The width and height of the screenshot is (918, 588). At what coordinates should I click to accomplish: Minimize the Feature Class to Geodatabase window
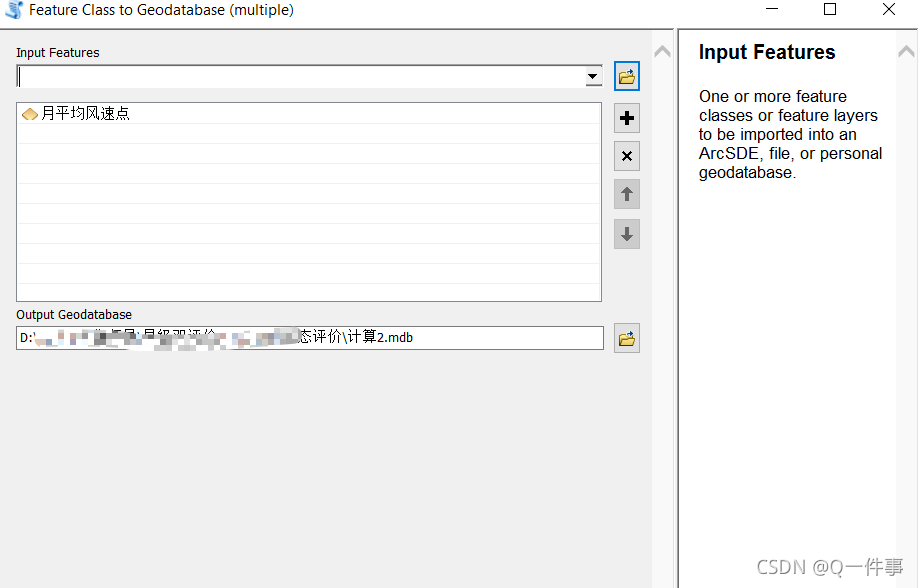[x=772, y=9]
